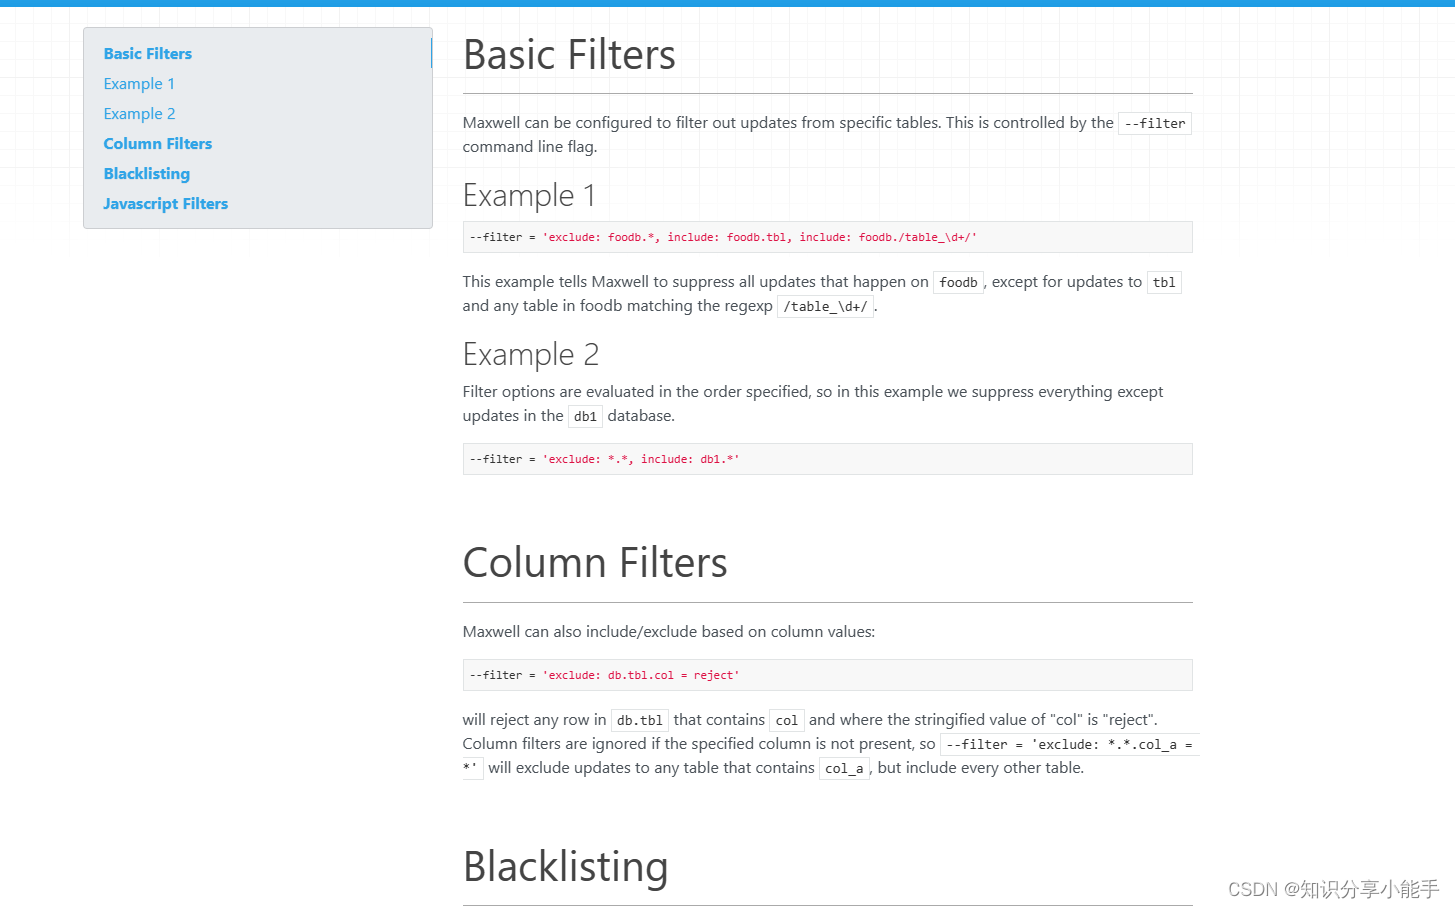Go to Column Filters sidebar link
This screenshot has height=908, width=1455.
pyautogui.click(x=158, y=144)
